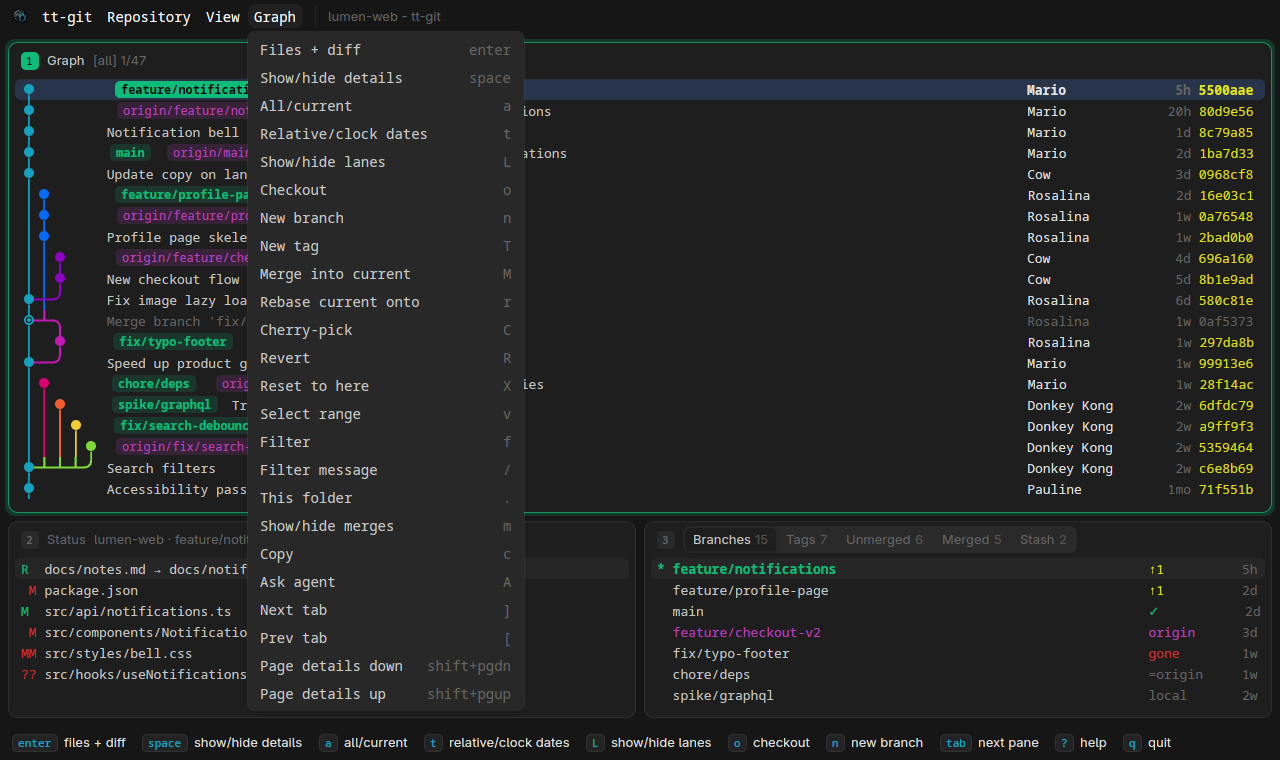Open the View menu
This screenshot has width=1280, height=760.
(223, 17)
